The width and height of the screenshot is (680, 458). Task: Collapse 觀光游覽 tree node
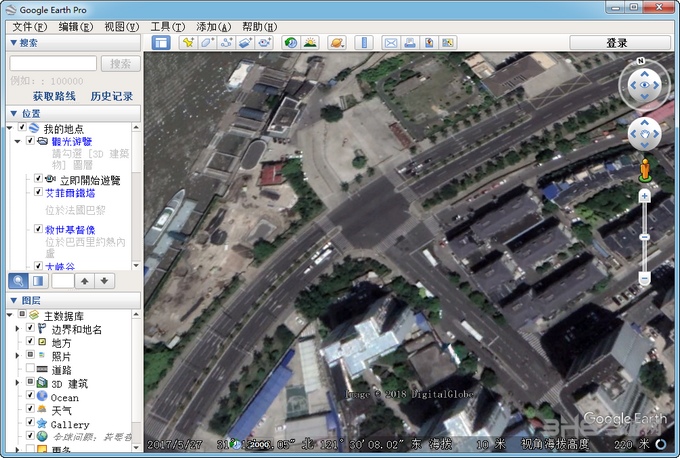(x=18, y=141)
